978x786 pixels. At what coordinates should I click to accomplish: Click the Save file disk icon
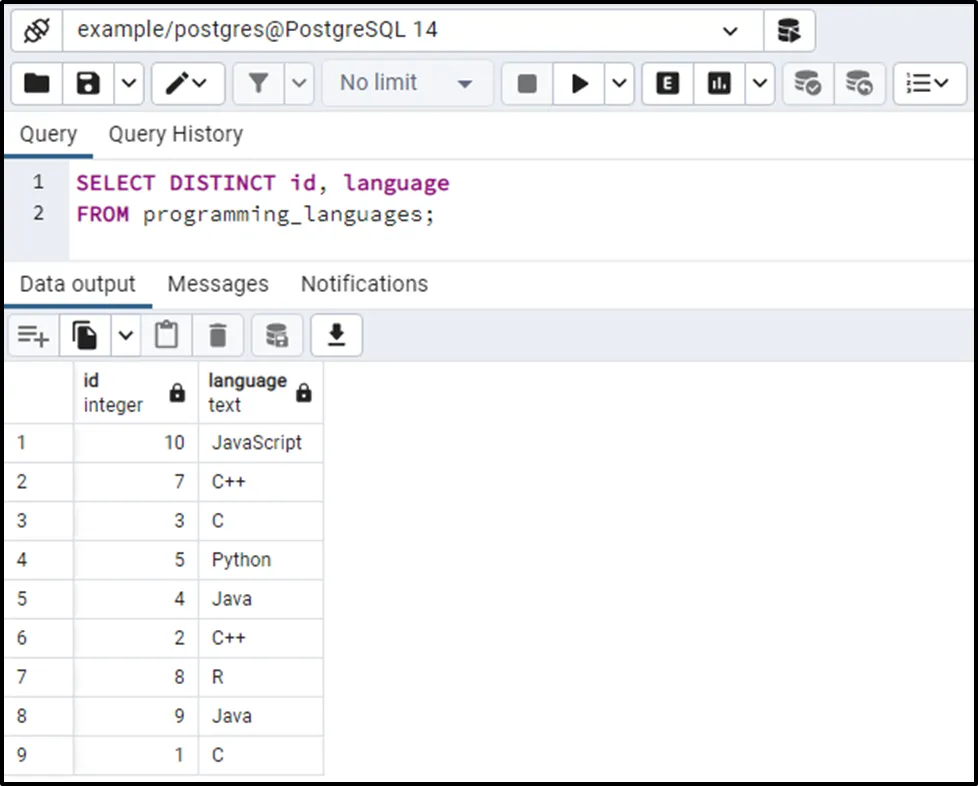pos(89,83)
